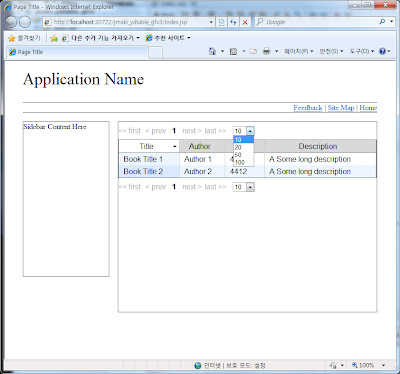Click the Help question mark icon

(382, 51)
